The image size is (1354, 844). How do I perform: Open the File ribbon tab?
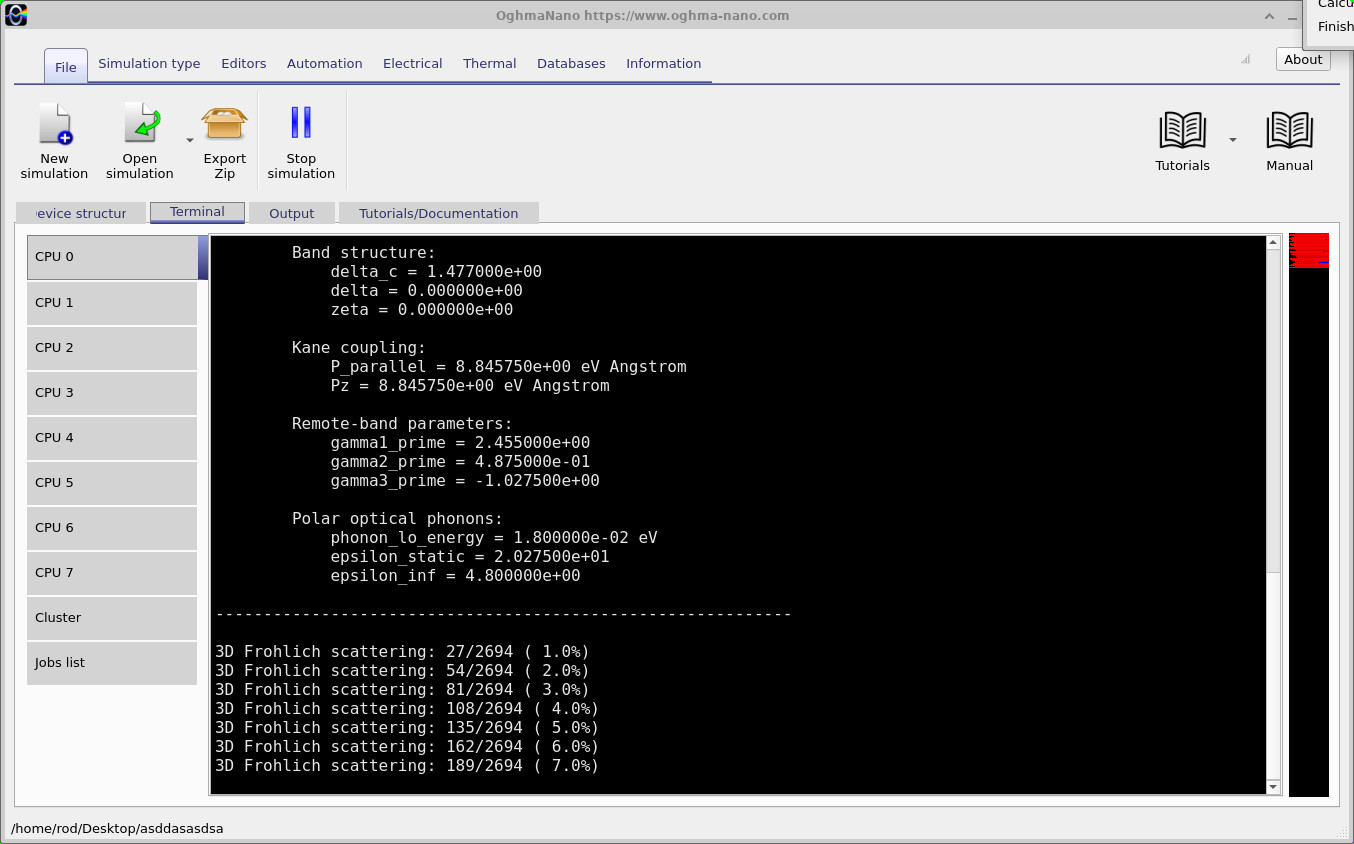[x=66, y=66]
